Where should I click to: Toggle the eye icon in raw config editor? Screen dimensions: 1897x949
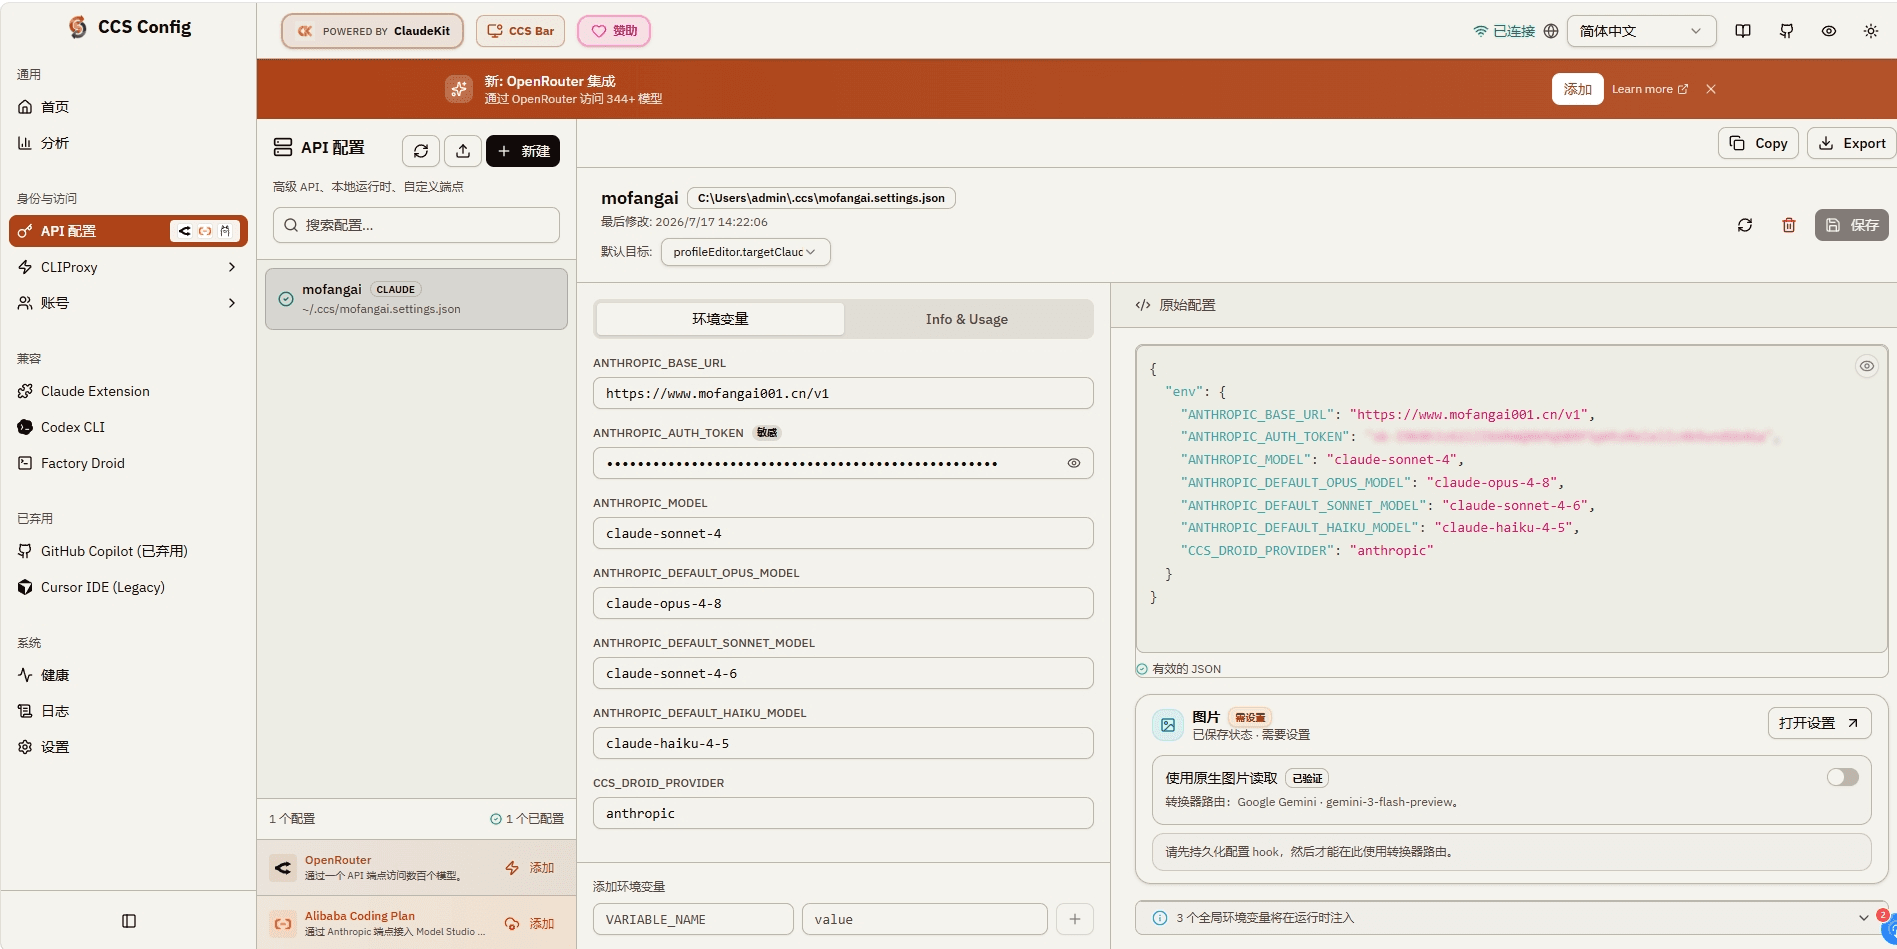[1867, 366]
